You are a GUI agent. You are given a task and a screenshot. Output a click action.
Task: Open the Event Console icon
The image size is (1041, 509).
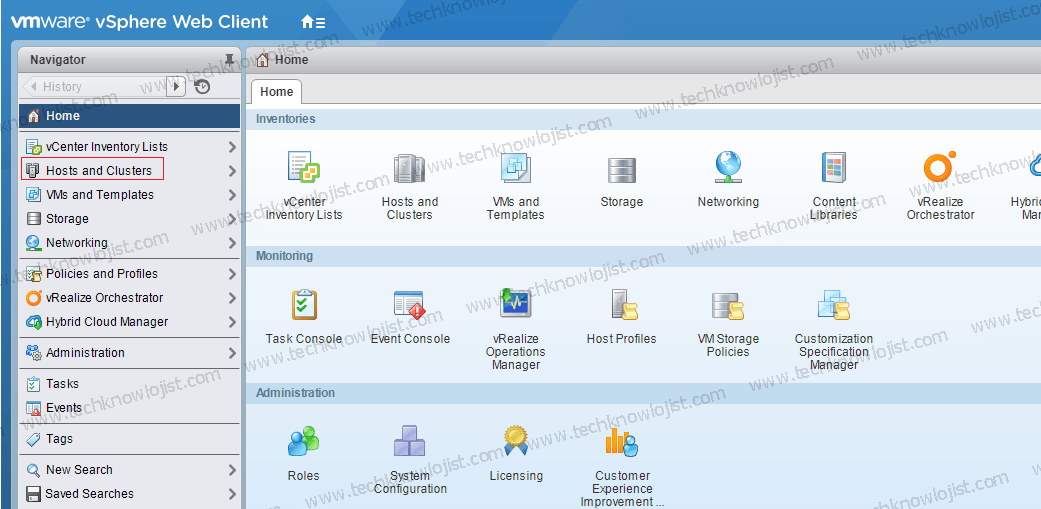pos(409,305)
